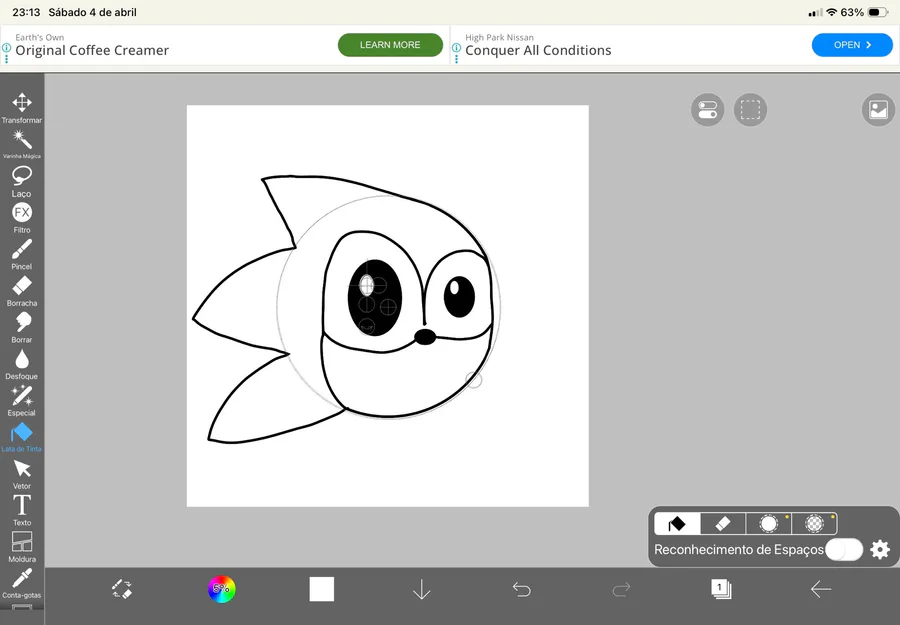
Task: Tap the Wi-Fi indicator in status bar
Action: point(832,12)
